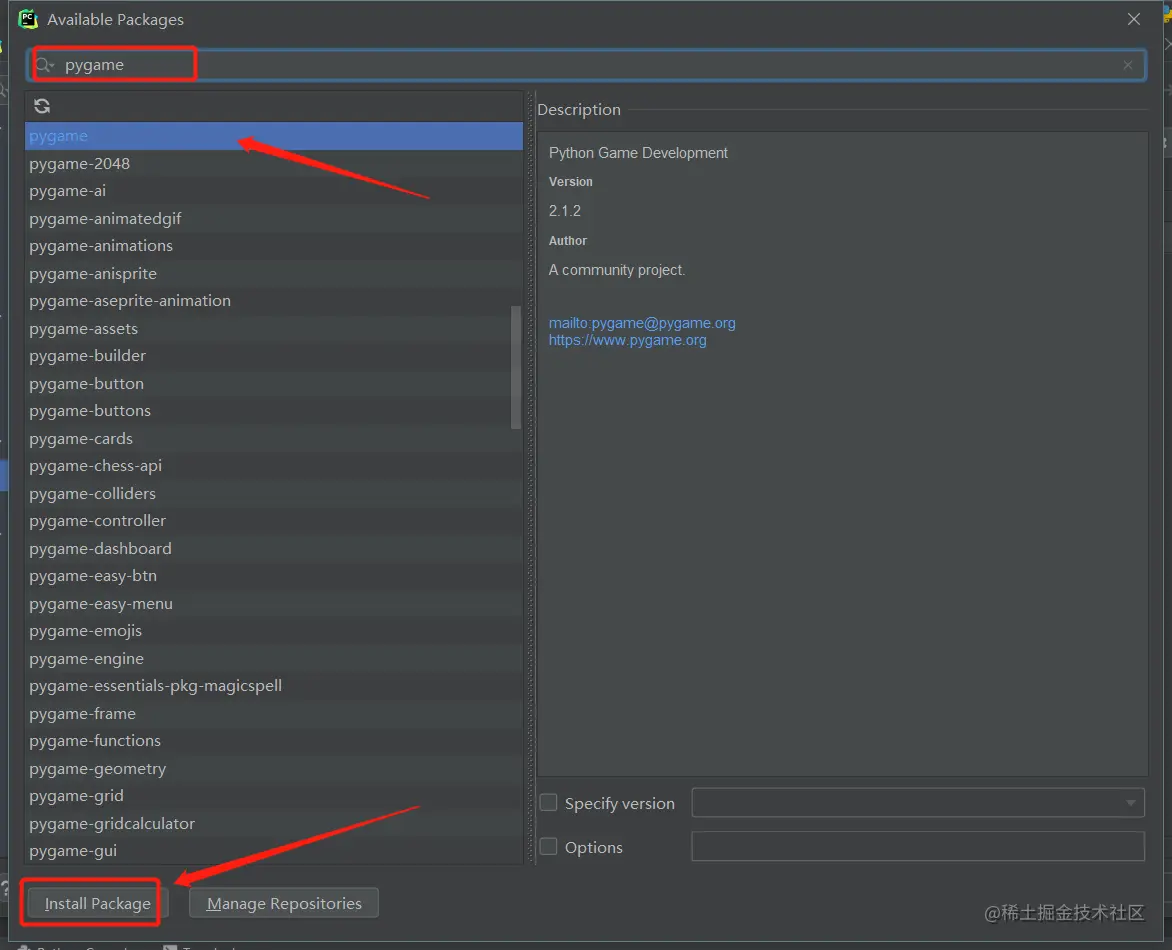This screenshot has height=950, width=1172.
Task: Select the pygame package row
Action: (x=274, y=136)
